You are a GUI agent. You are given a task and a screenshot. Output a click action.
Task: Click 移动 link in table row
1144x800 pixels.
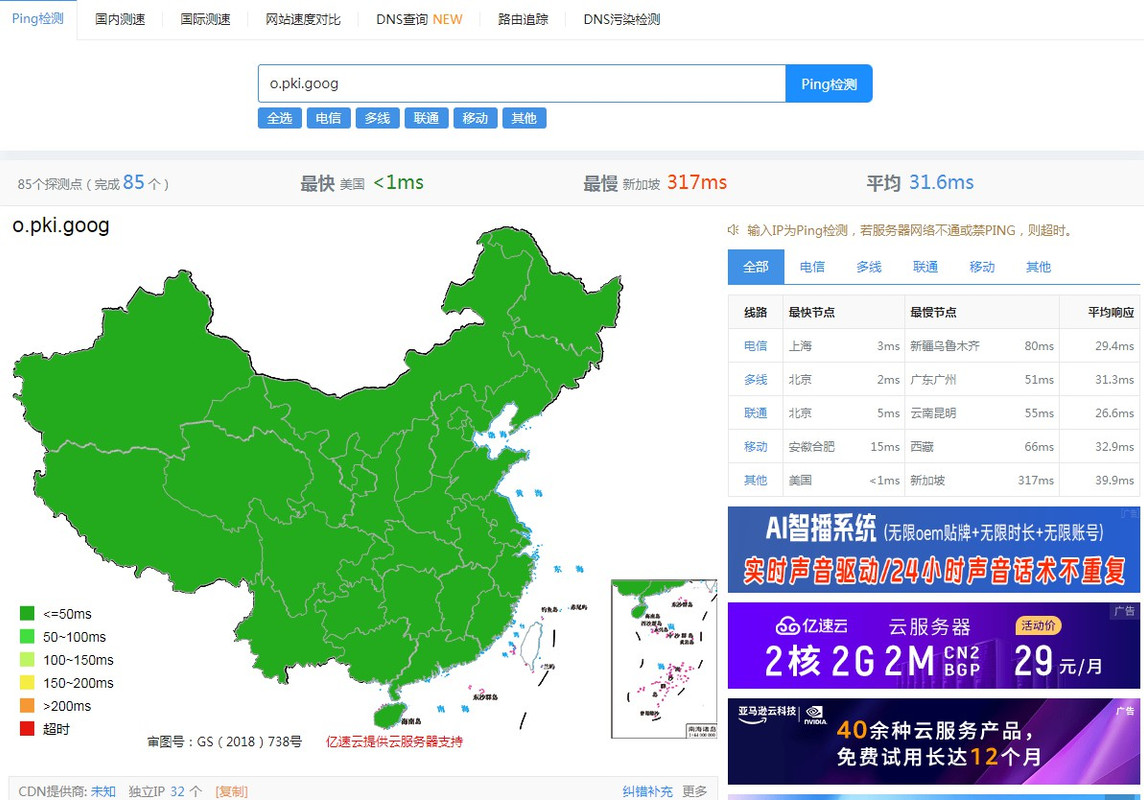point(755,446)
